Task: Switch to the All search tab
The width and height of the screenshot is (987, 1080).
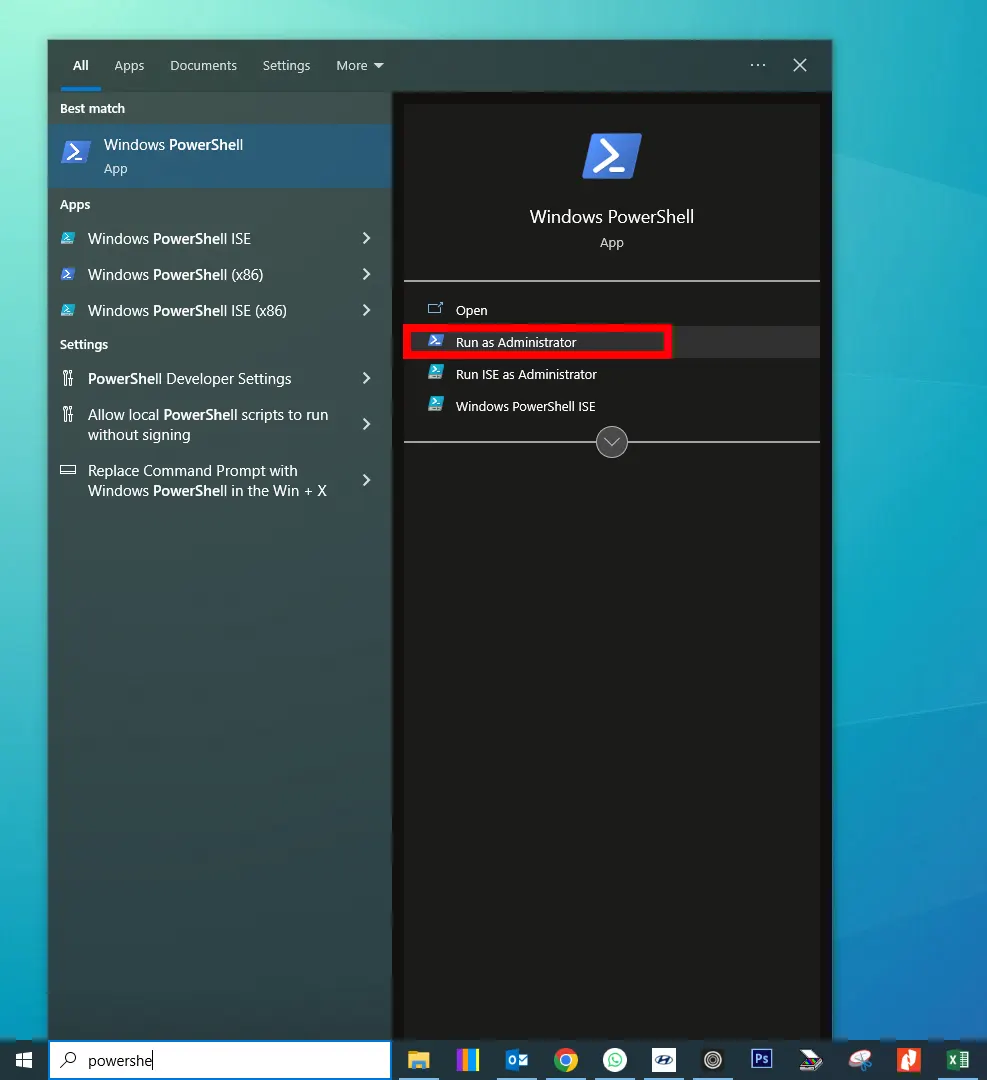Action: [x=81, y=65]
